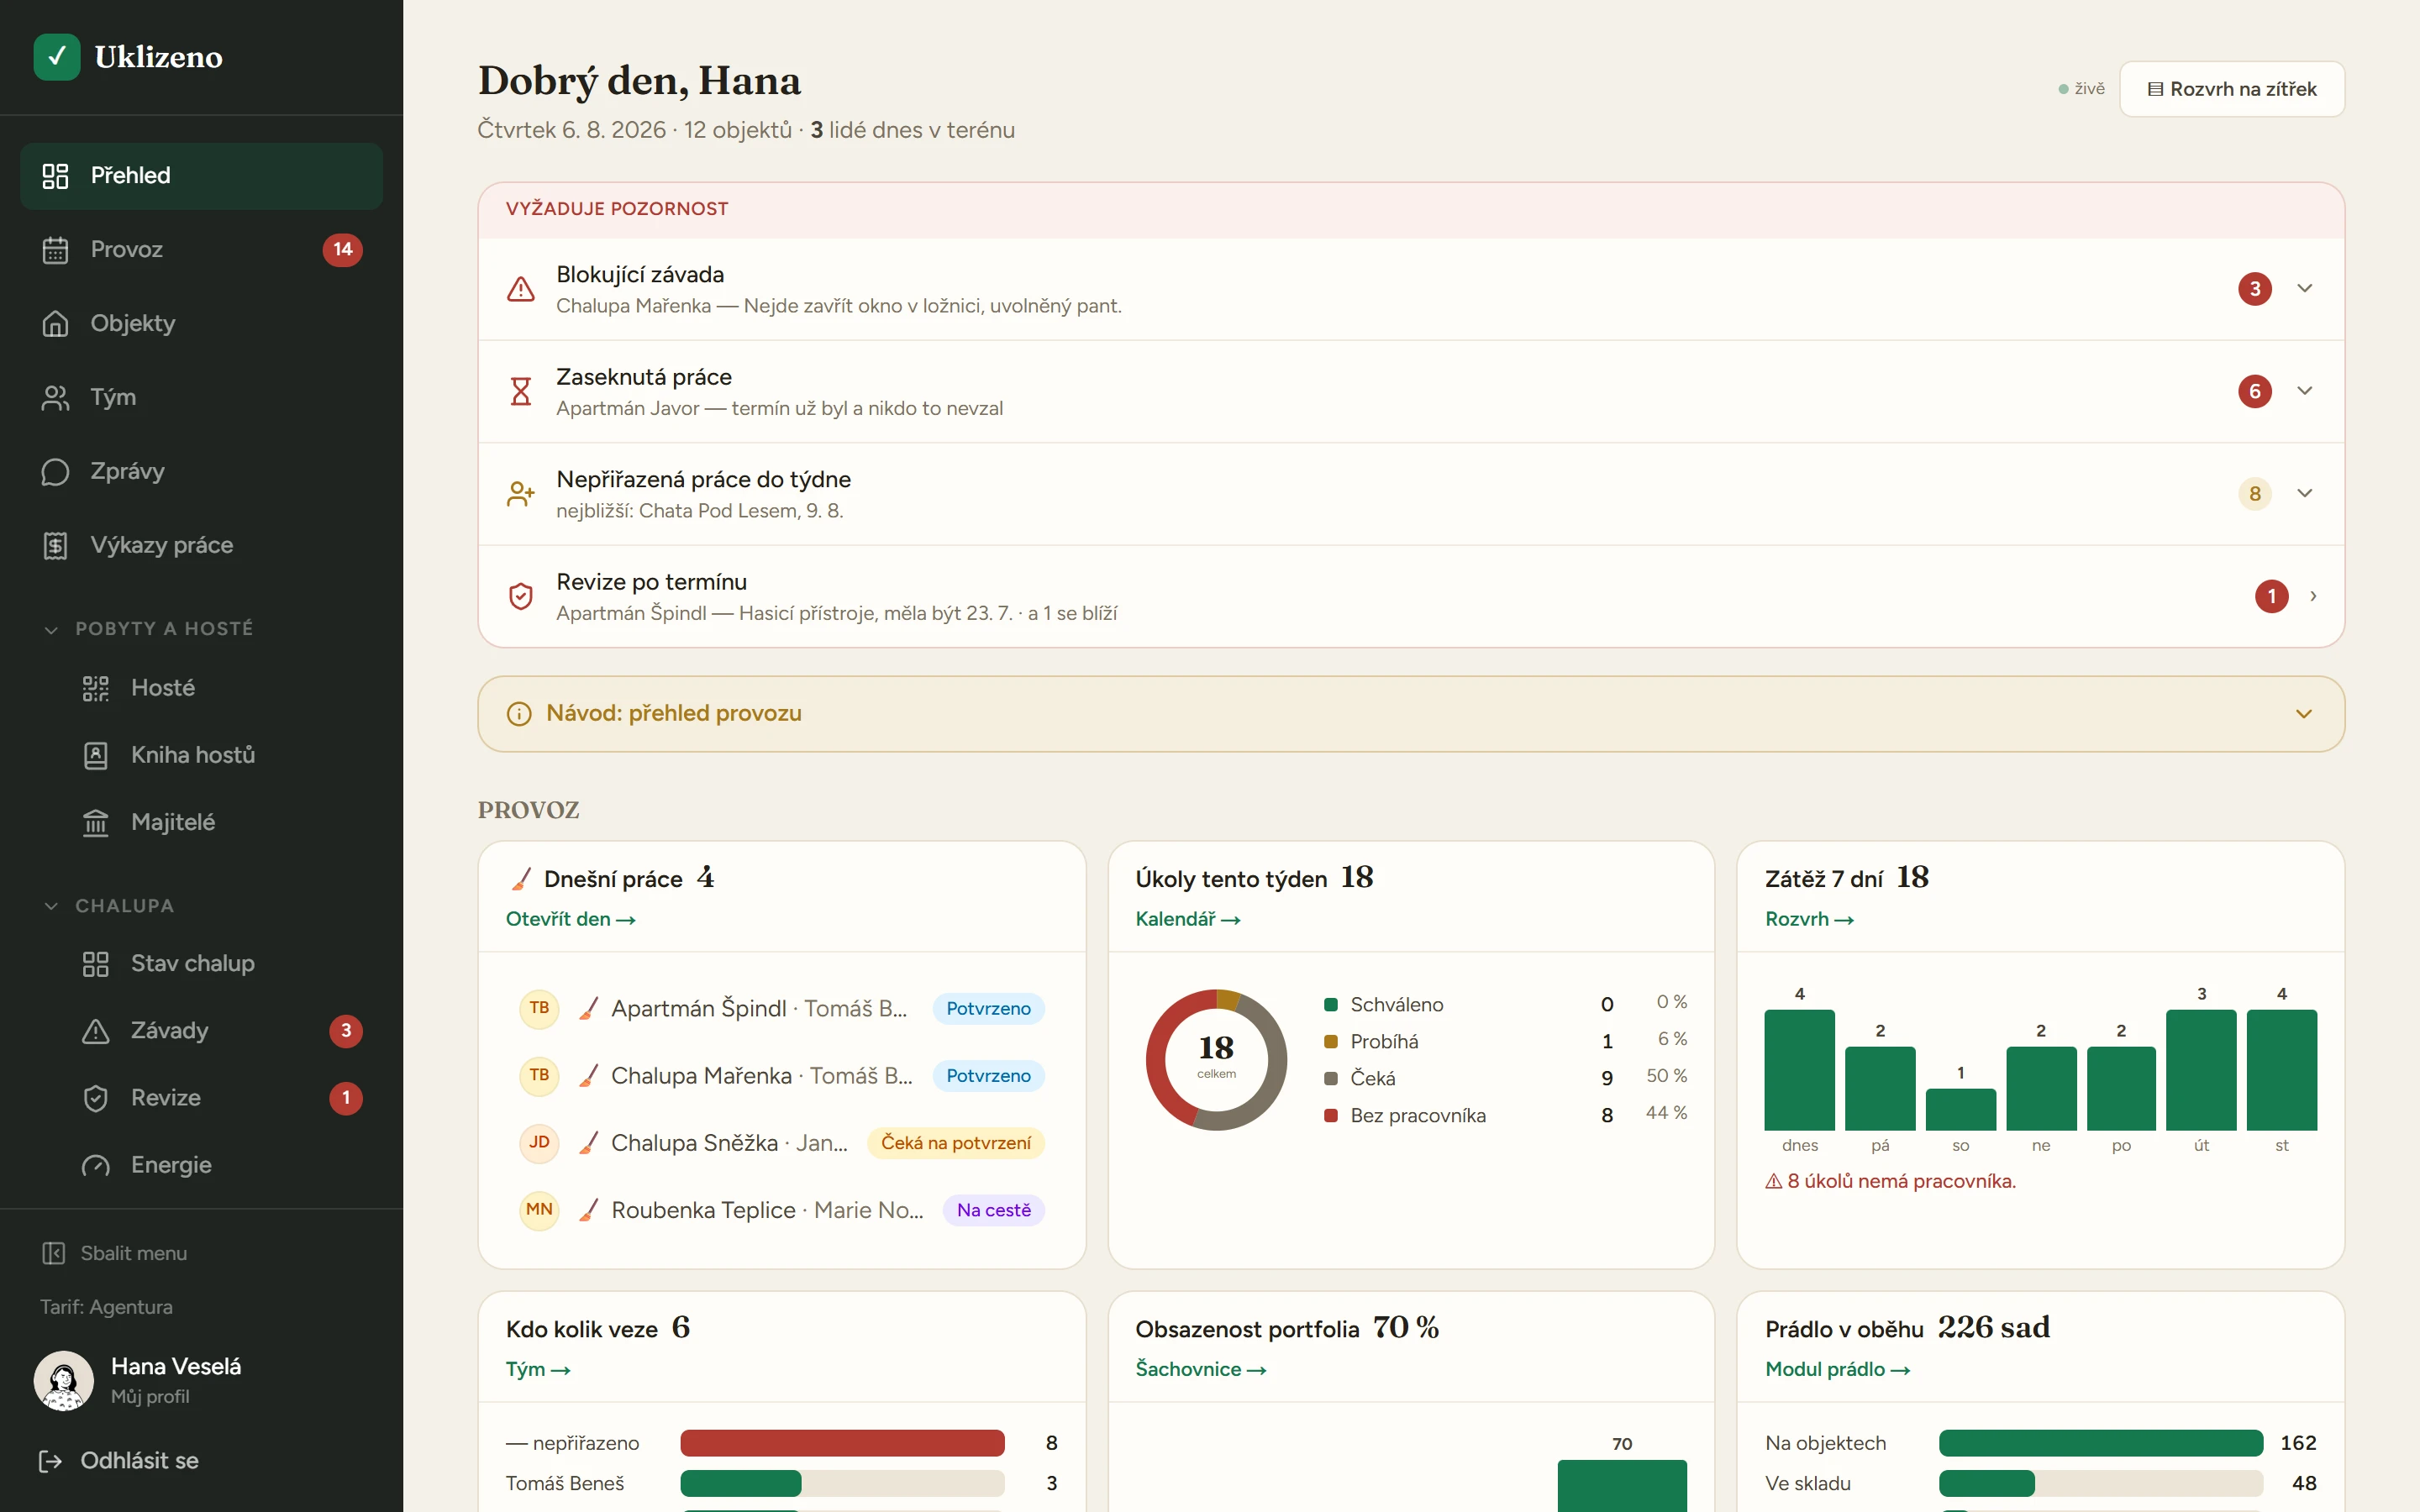Click the Provoz calendar icon
This screenshot has height=1512, width=2420.
click(x=55, y=250)
